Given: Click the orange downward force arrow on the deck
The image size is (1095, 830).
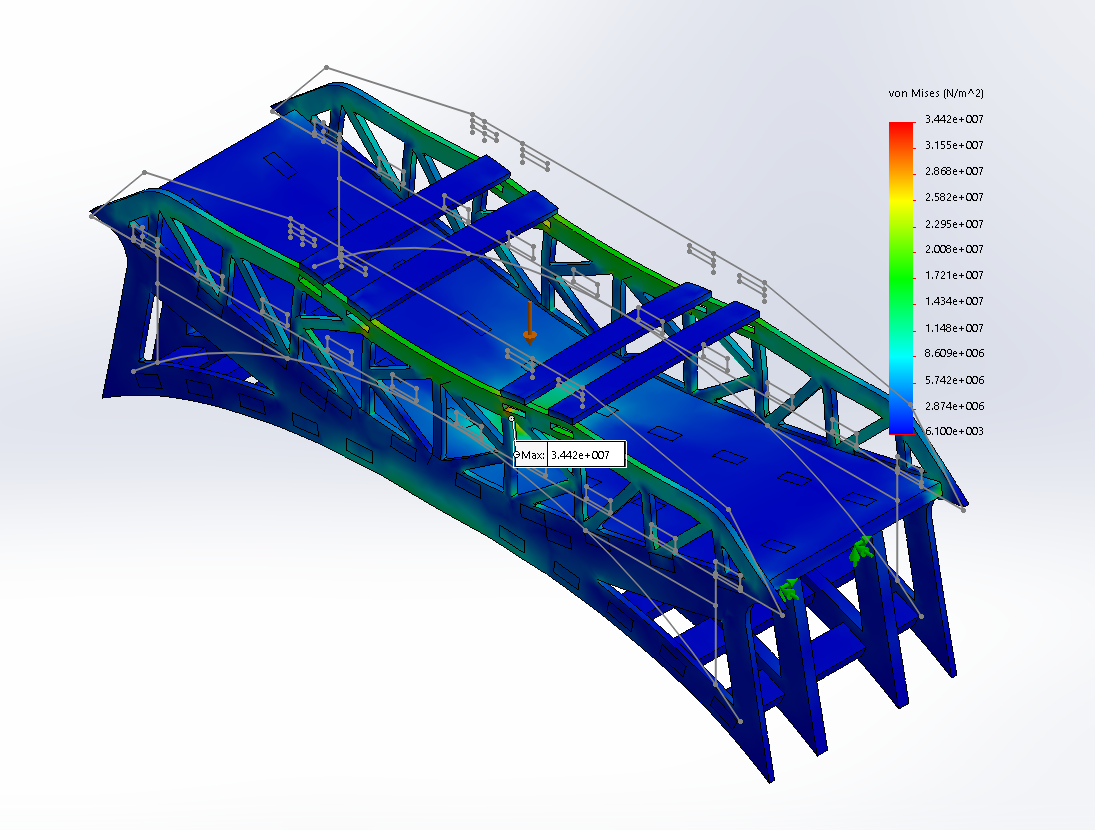Looking at the screenshot, I should (x=530, y=323).
